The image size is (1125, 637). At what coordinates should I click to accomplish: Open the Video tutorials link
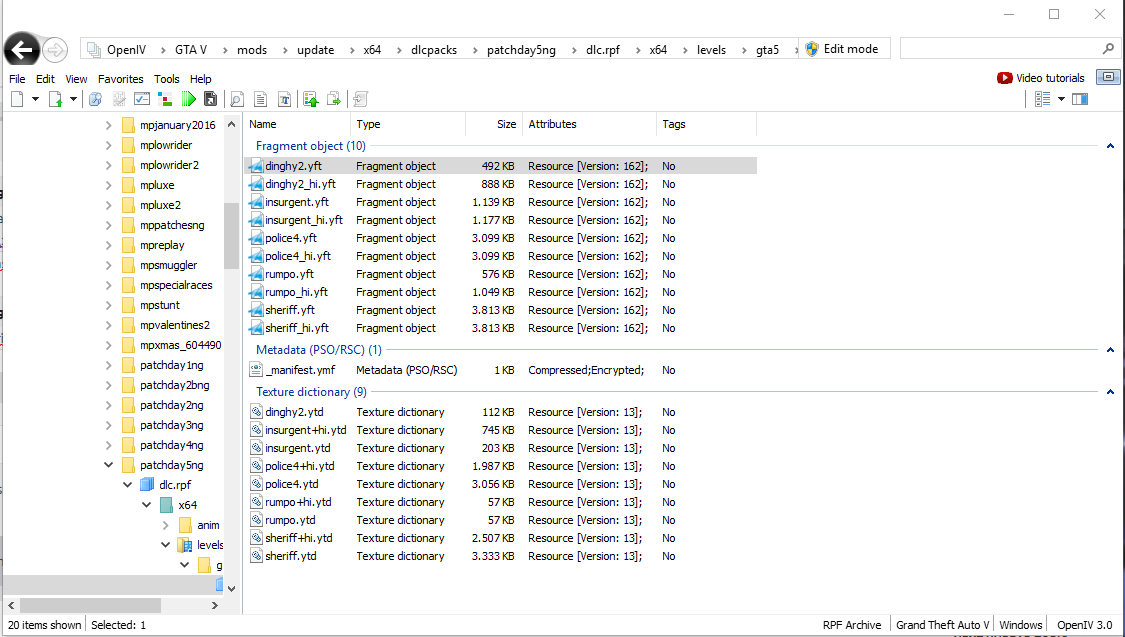coord(1050,78)
